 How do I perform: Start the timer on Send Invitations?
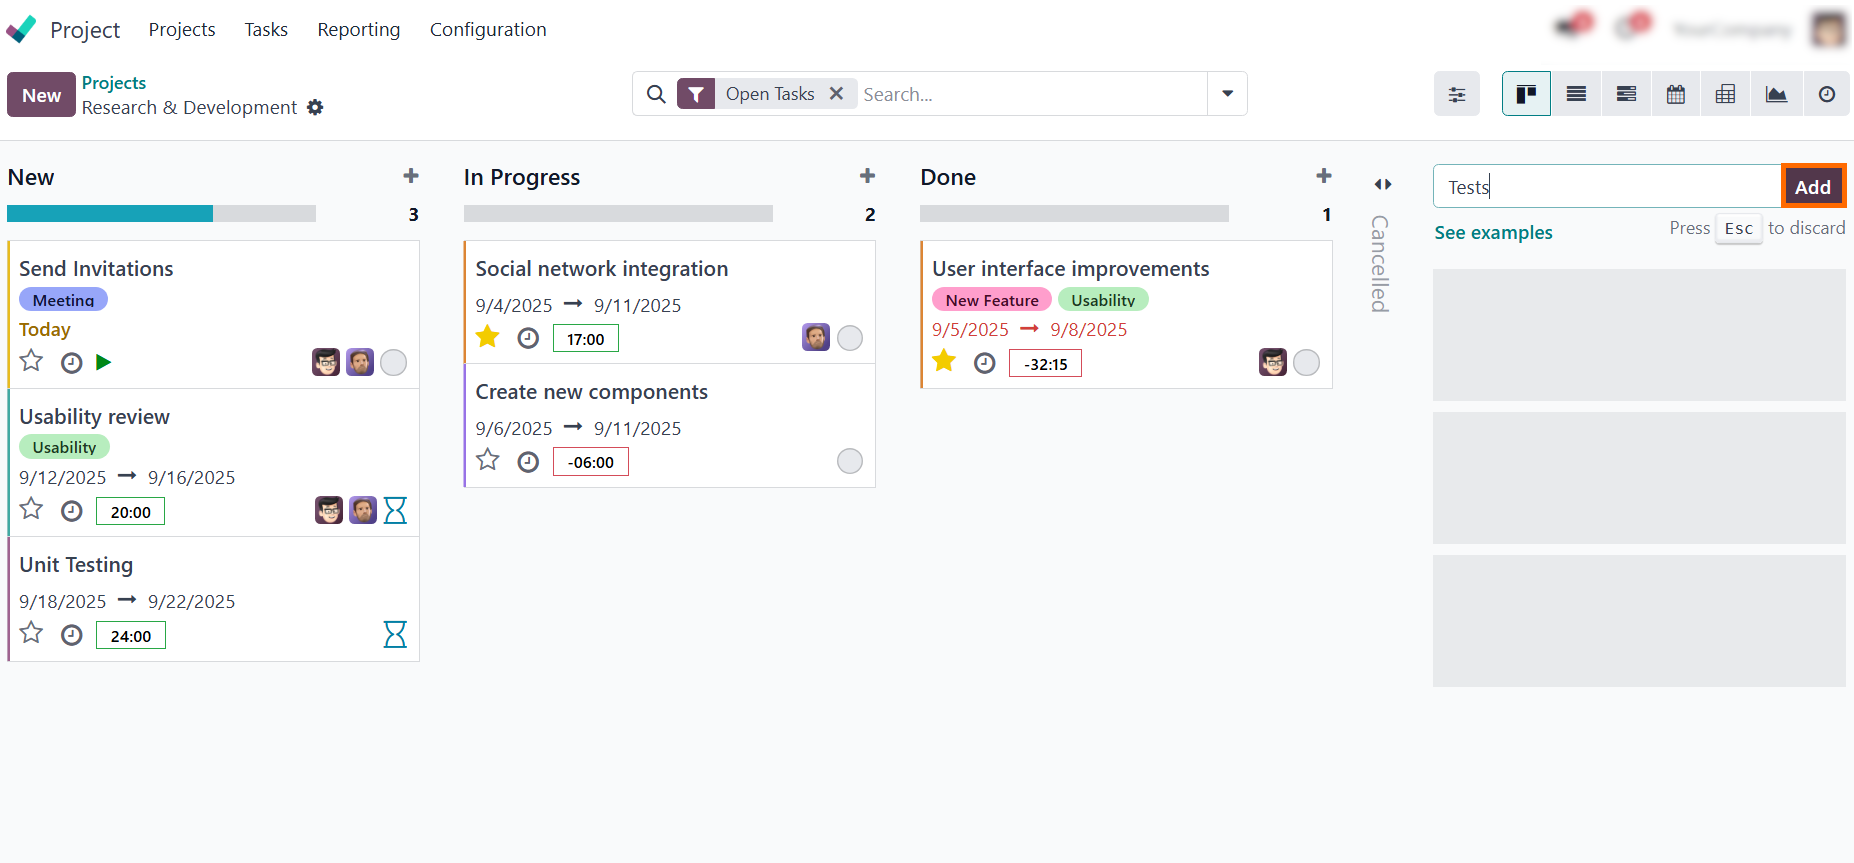pos(104,362)
